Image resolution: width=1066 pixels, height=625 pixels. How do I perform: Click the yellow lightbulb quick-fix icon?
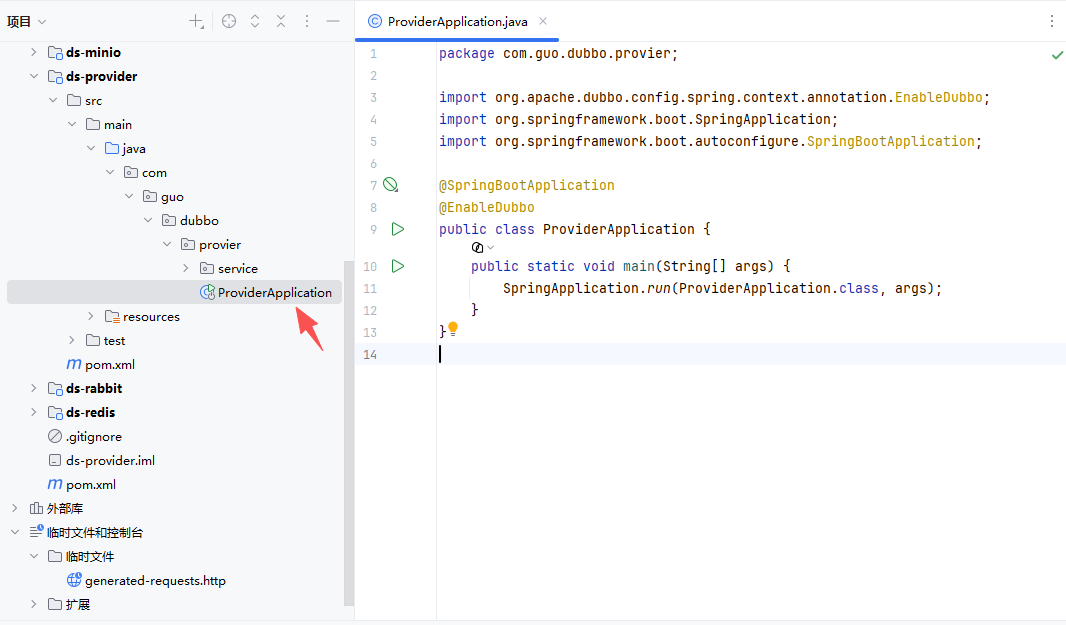pos(453,329)
